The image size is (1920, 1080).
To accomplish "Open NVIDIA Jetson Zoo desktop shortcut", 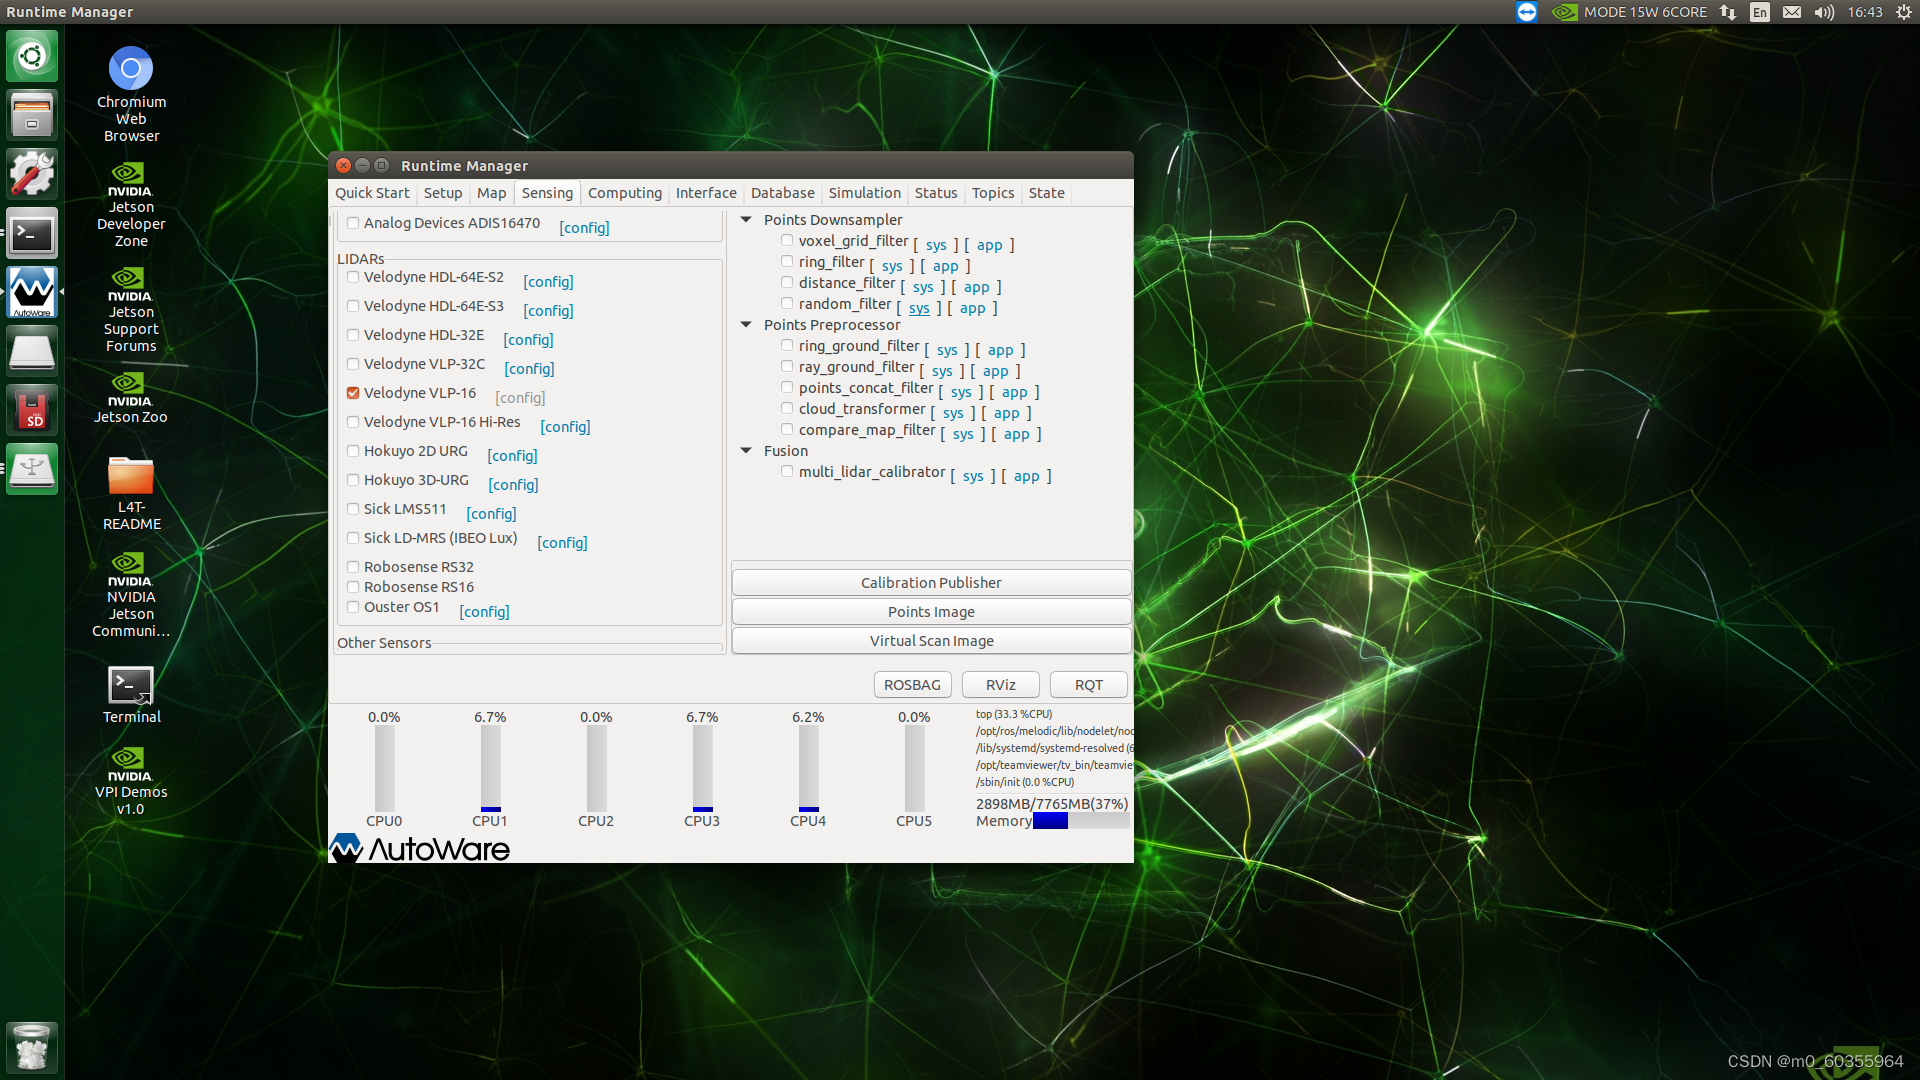I will point(131,385).
